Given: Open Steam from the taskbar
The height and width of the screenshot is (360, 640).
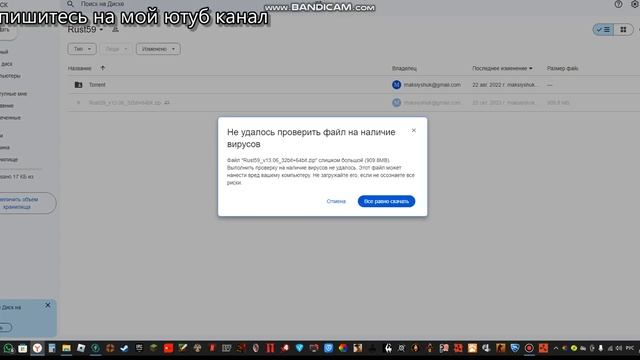Looking at the screenshot, I should (124, 348).
